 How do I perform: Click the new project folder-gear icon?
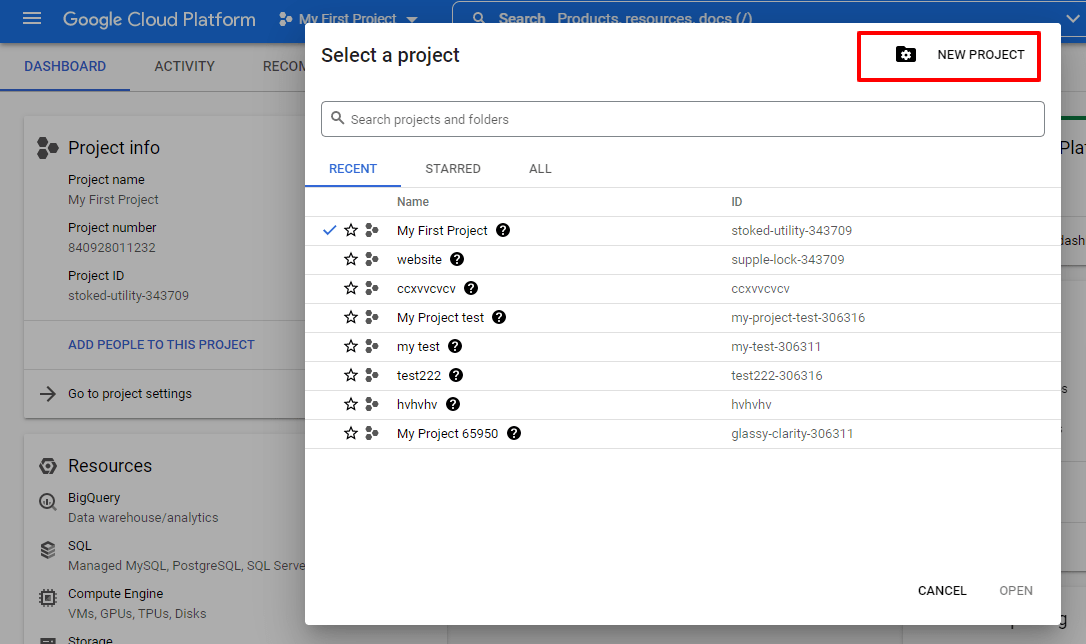coord(906,55)
